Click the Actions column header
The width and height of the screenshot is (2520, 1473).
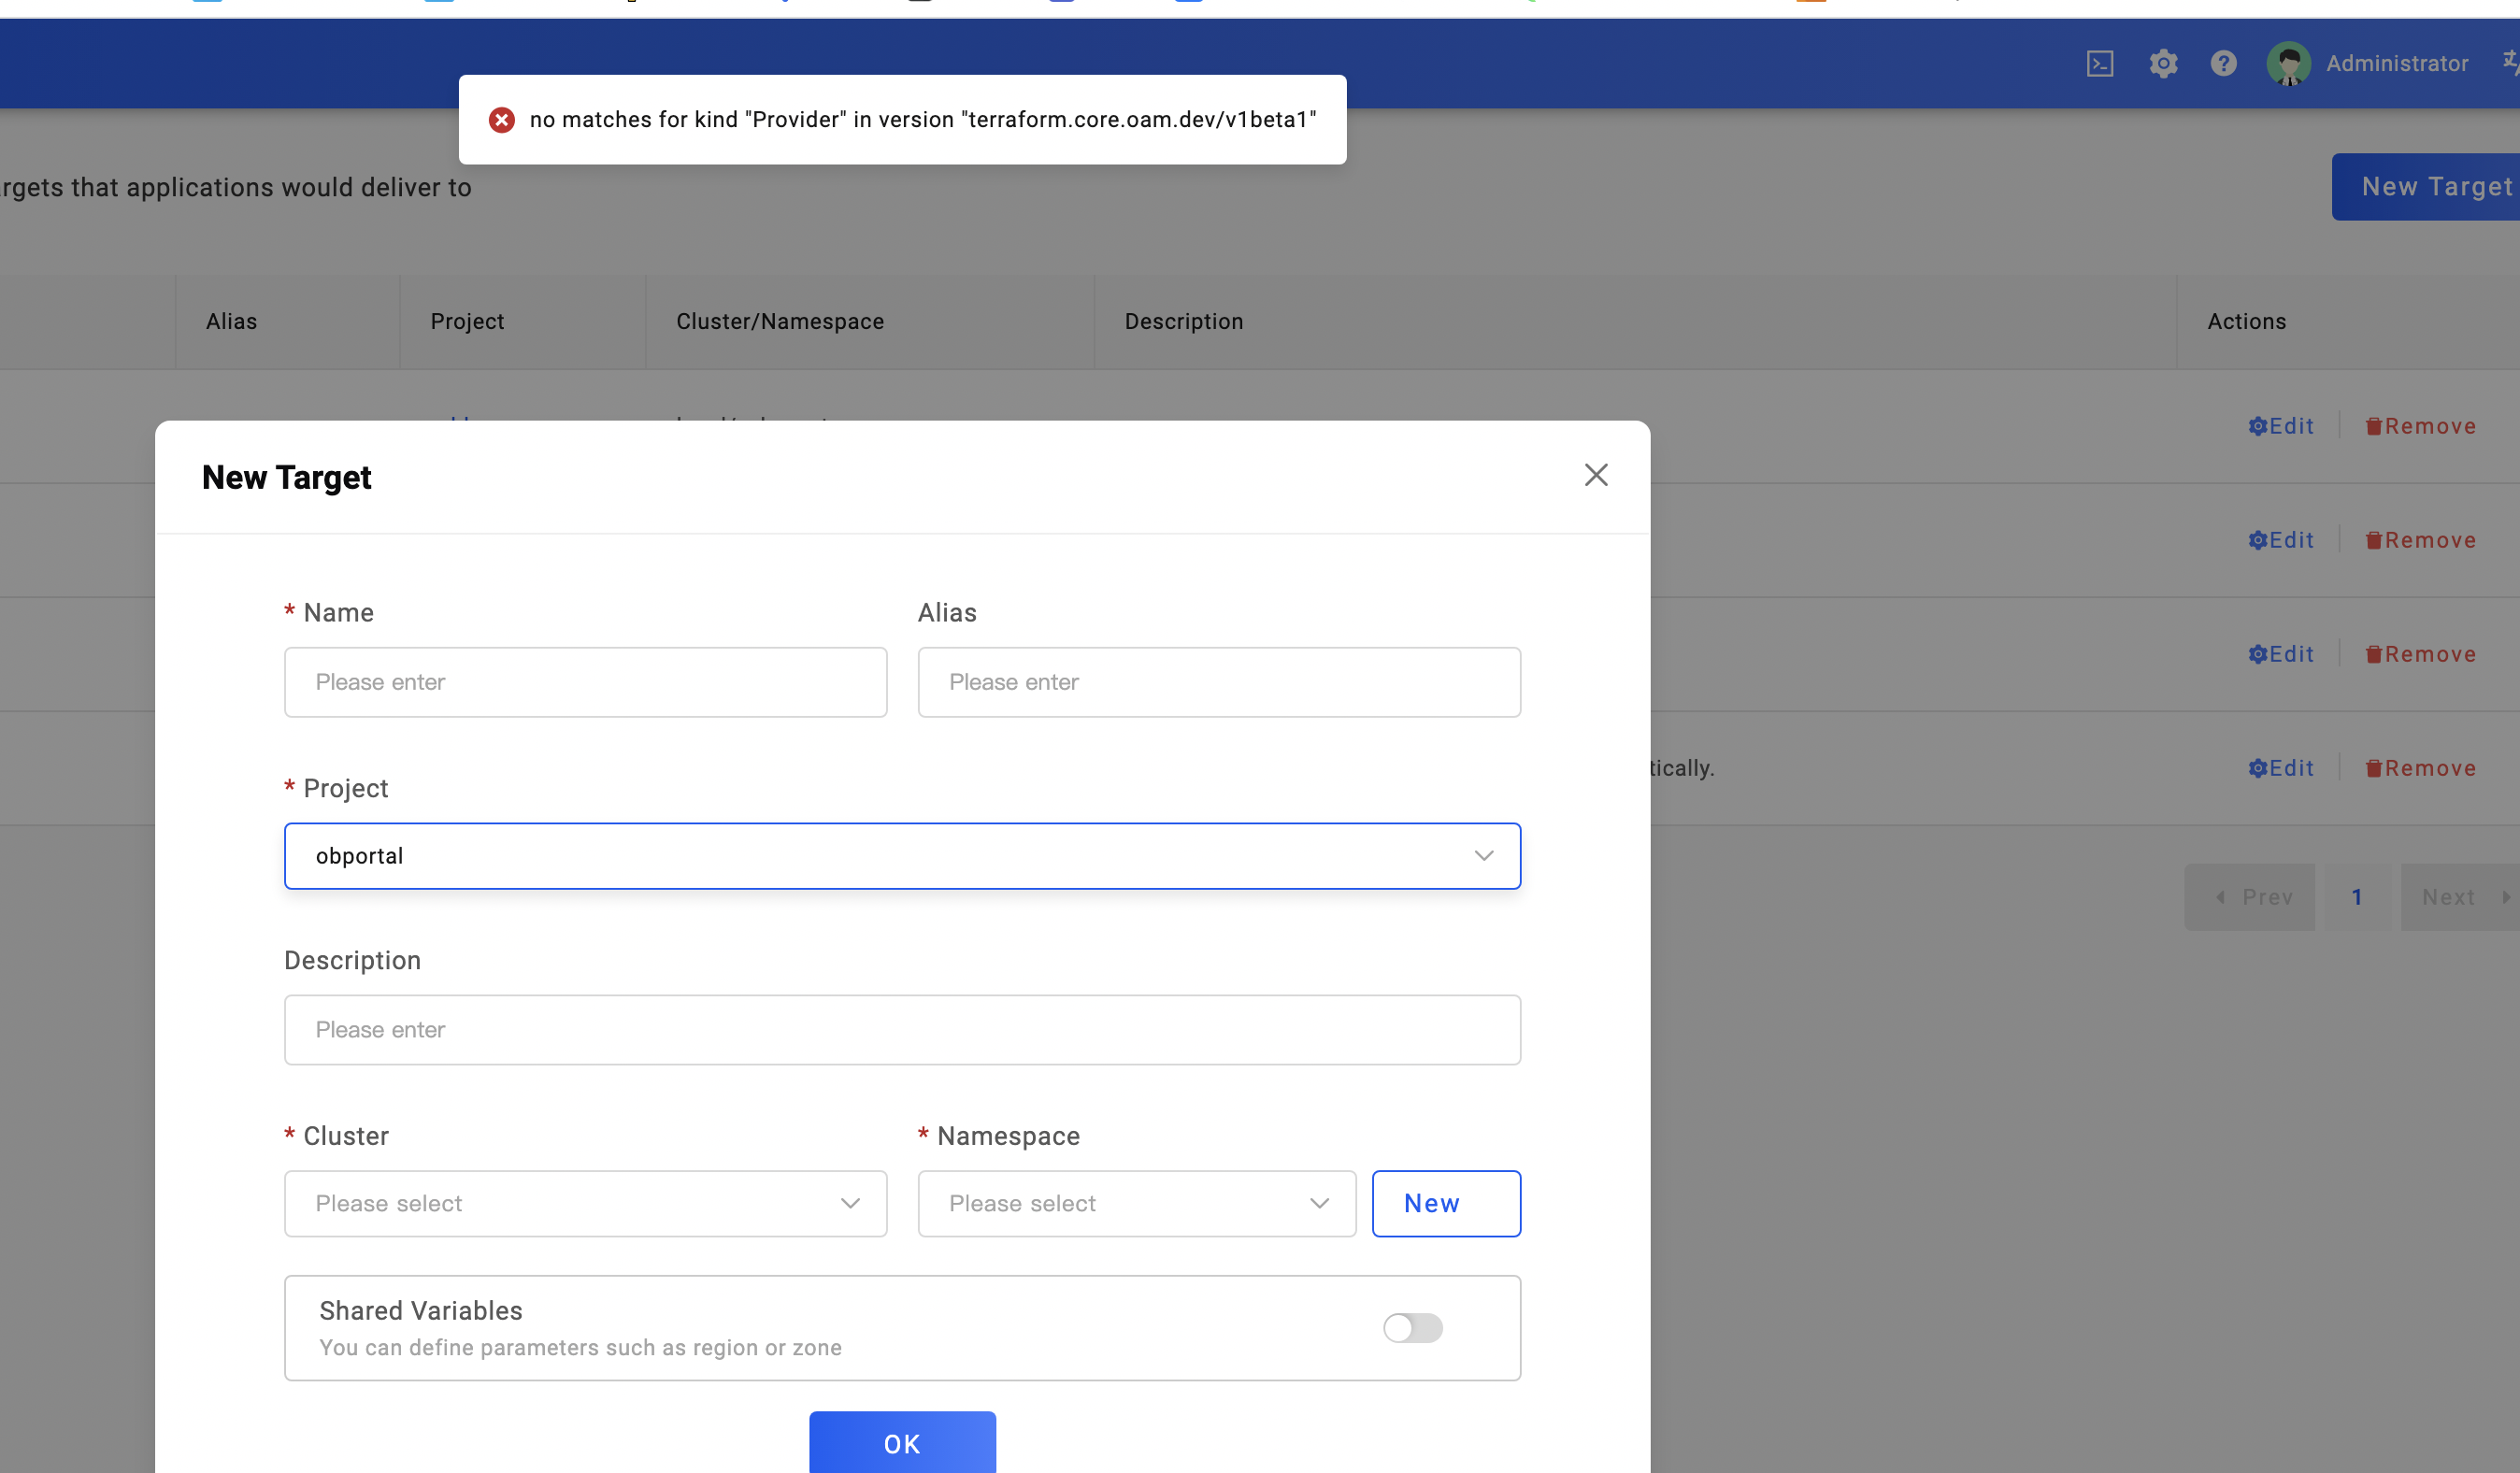click(x=2246, y=321)
